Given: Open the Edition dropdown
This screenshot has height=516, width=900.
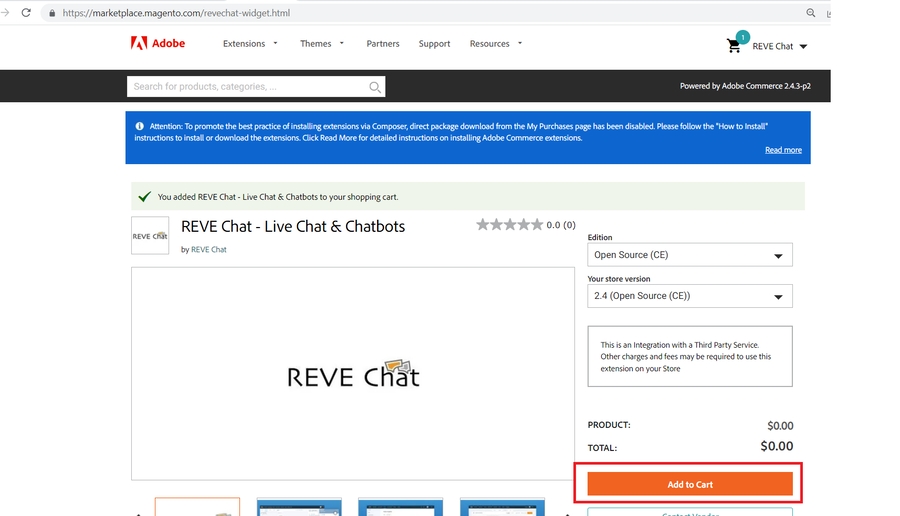Looking at the screenshot, I should tap(689, 255).
